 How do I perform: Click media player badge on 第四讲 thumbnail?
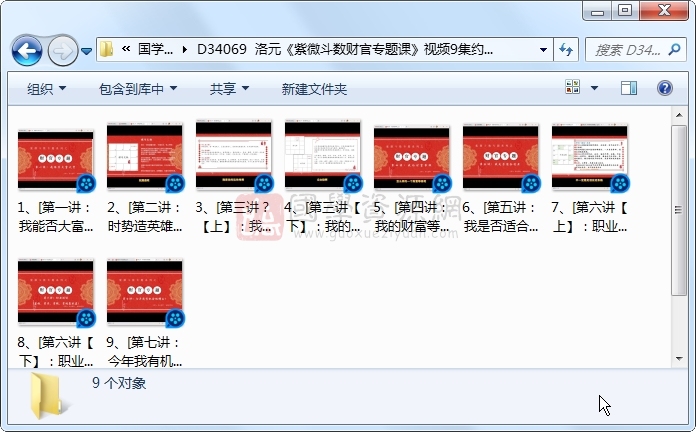click(442, 184)
